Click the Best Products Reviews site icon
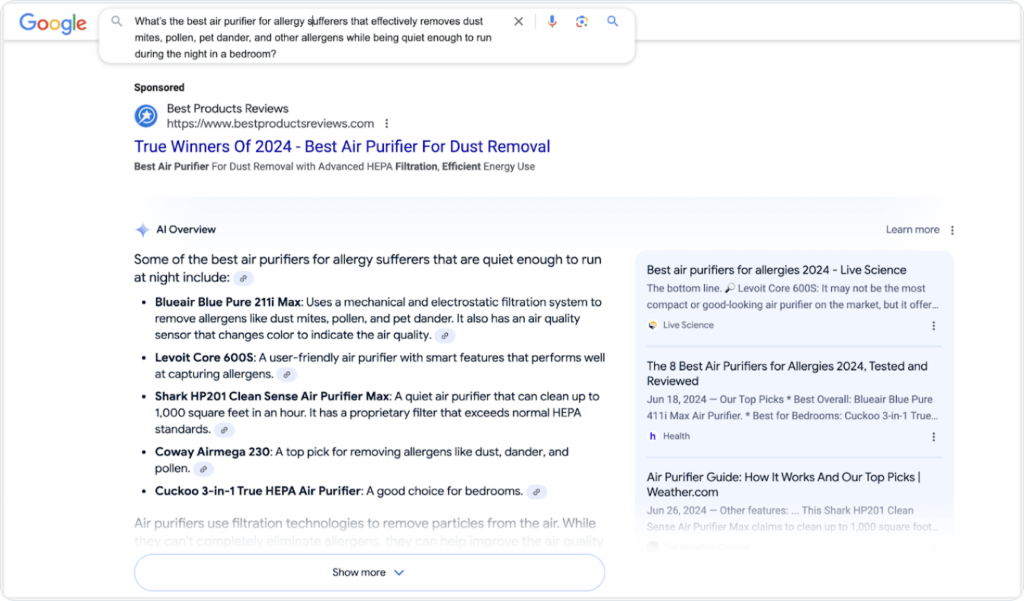 click(146, 116)
